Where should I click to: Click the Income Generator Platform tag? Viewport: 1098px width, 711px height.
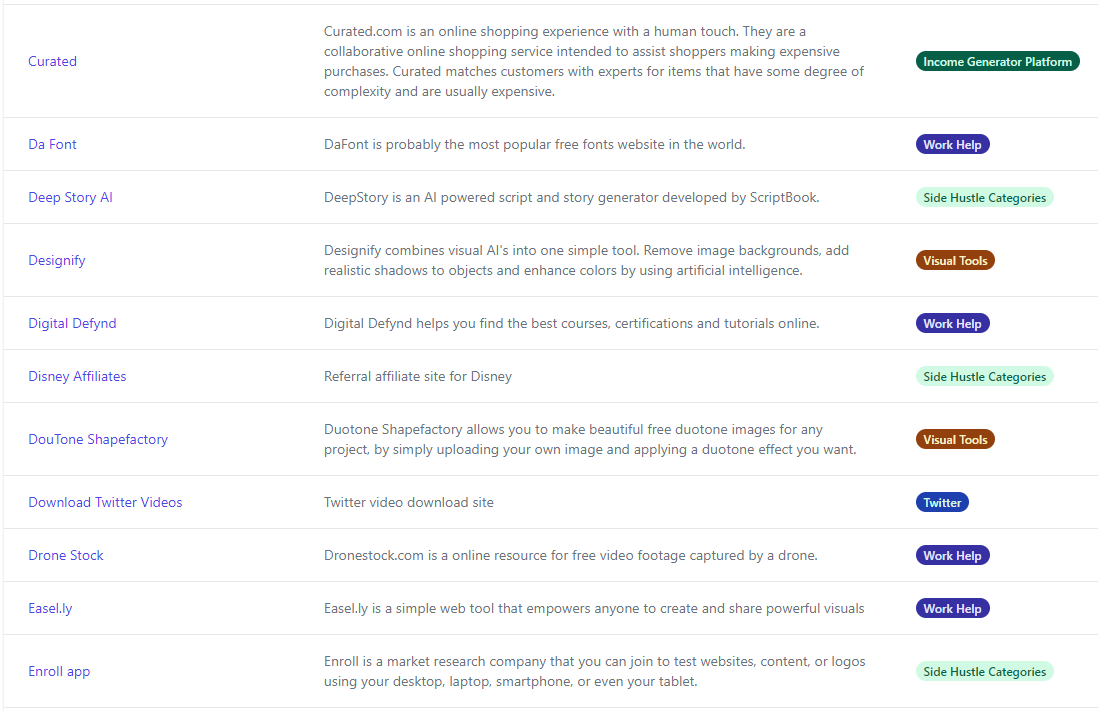(997, 62)
